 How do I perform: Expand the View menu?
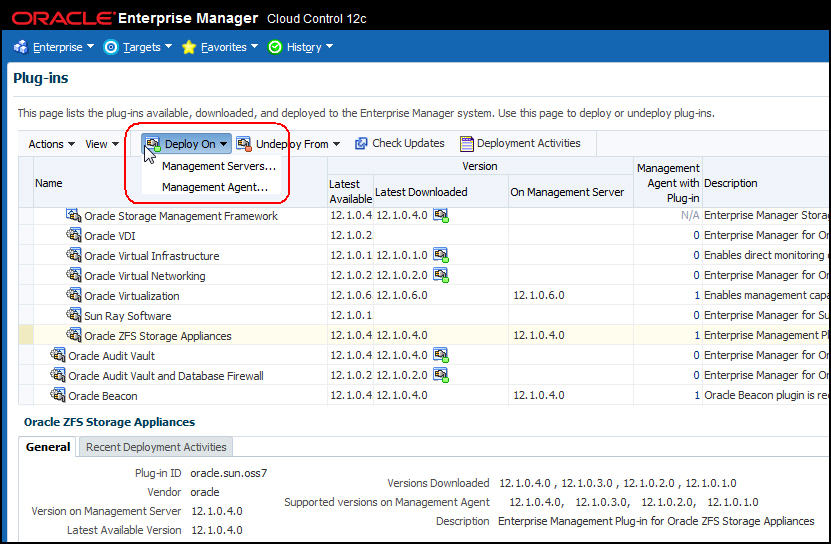coord(102,144)
